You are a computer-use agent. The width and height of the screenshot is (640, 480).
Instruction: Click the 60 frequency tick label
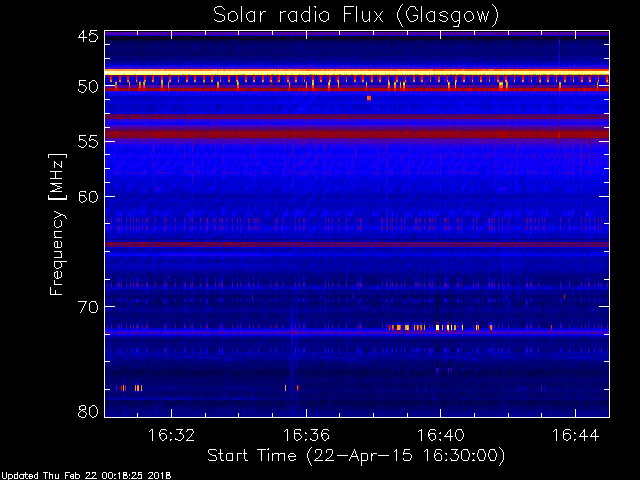[88, 197]
